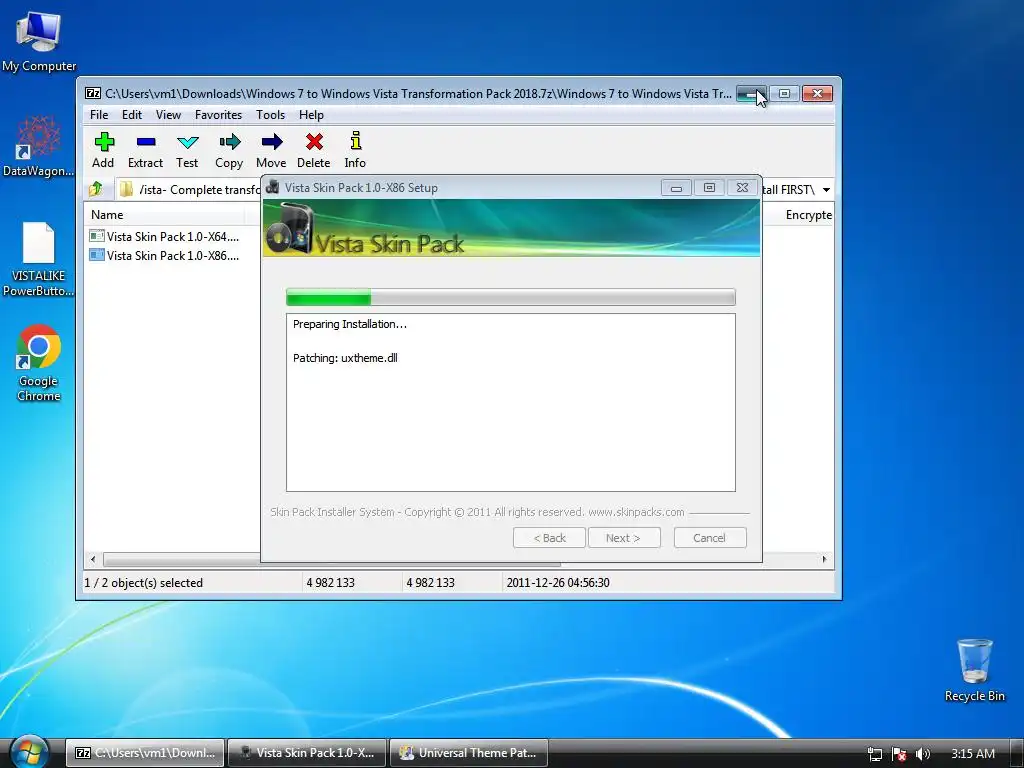1024x768 pixels.
Task: Open the File menu
Action: [99, 115]
